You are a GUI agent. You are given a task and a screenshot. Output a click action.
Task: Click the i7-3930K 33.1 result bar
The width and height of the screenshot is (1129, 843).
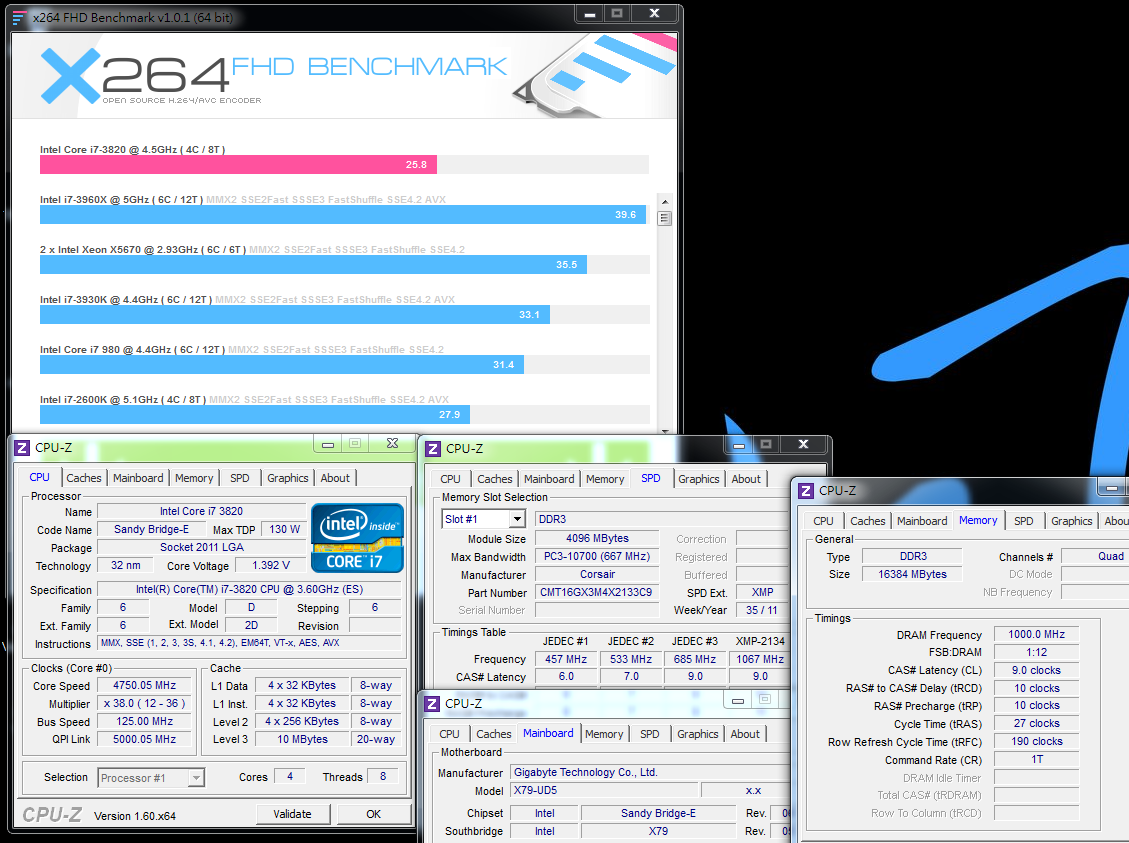point(295,315)
